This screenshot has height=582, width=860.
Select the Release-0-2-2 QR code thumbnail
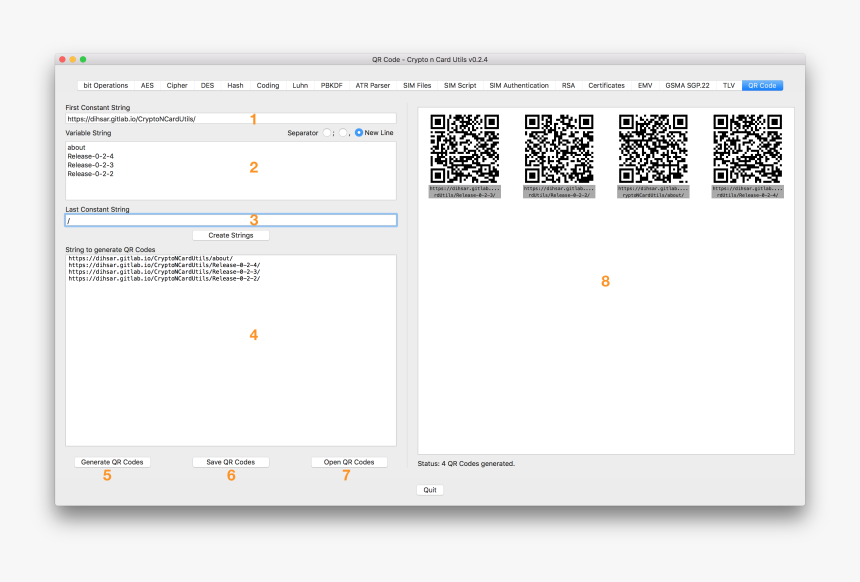pos(559,156)
